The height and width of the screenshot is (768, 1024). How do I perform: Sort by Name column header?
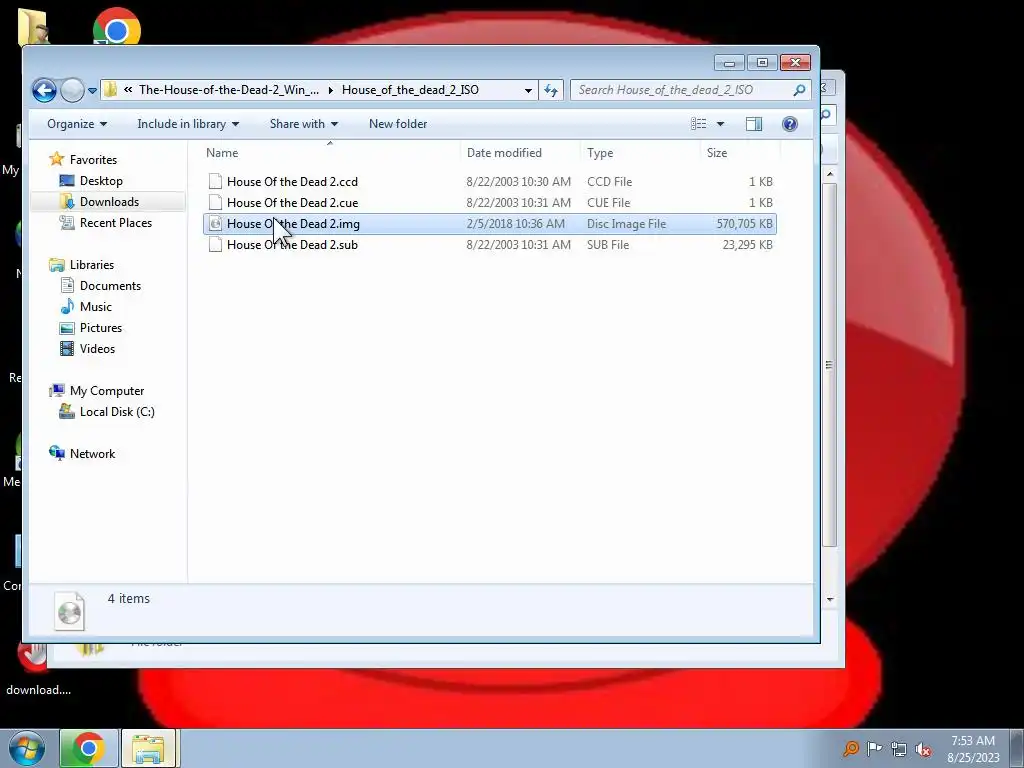222,153
